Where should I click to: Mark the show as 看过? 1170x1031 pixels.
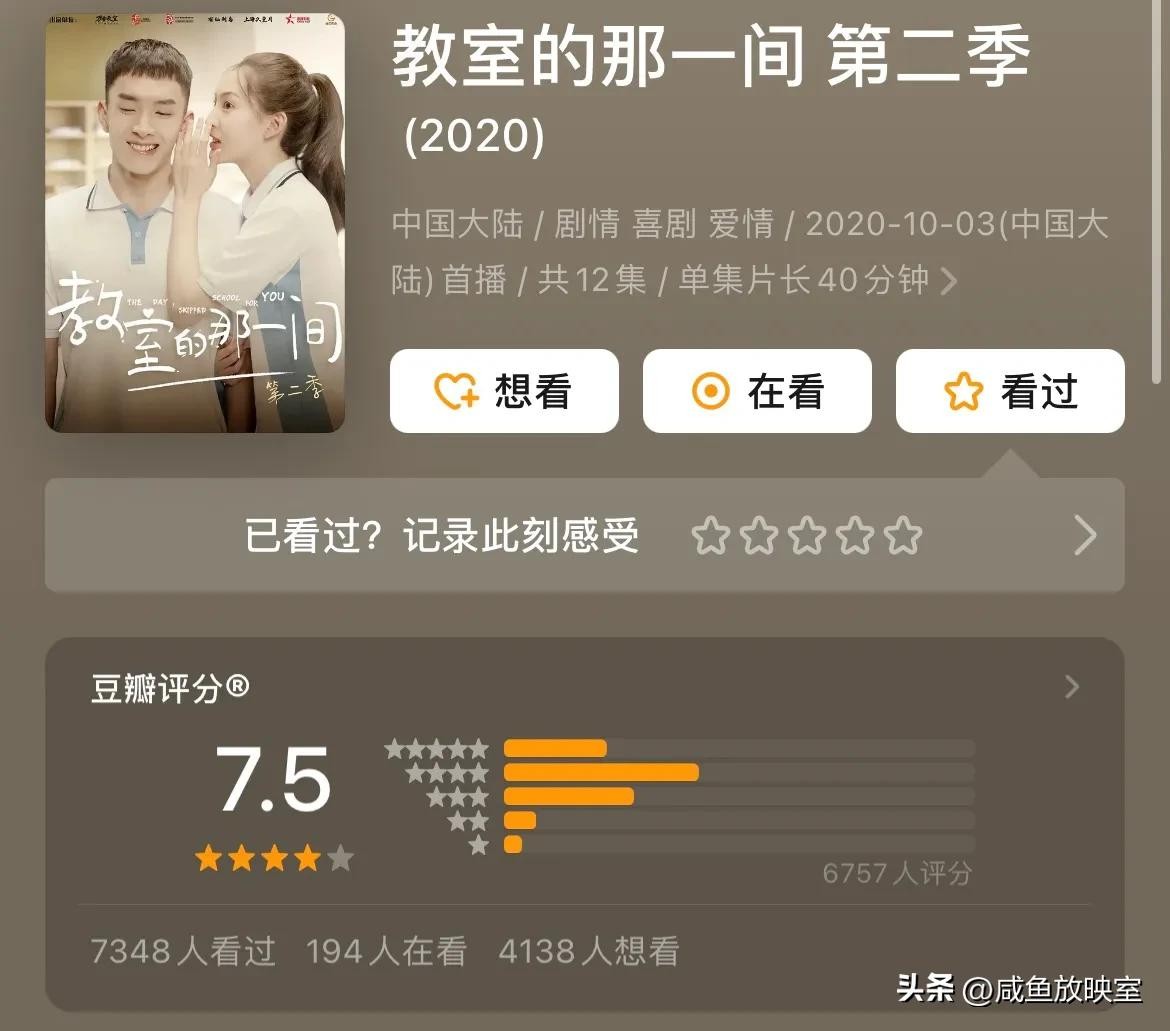[x=1010, y=391]
